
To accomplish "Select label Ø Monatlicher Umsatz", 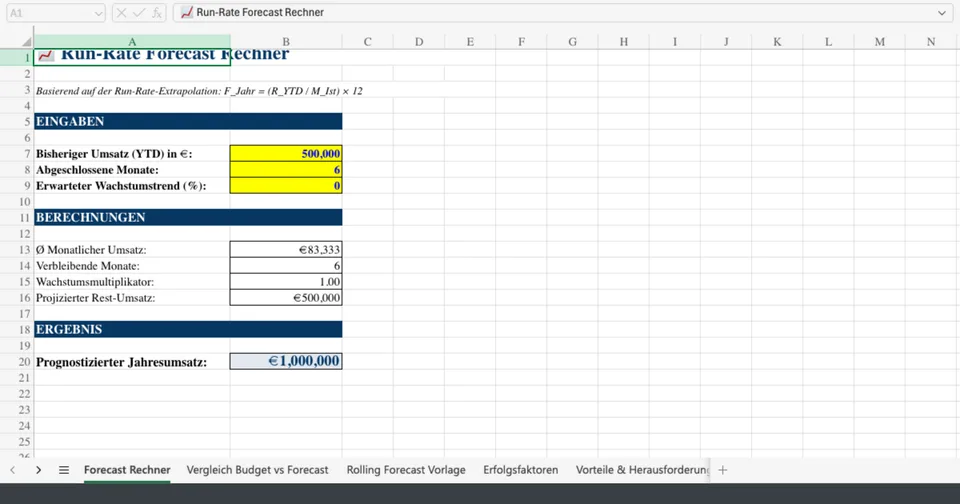I will [x=91, y=249].
